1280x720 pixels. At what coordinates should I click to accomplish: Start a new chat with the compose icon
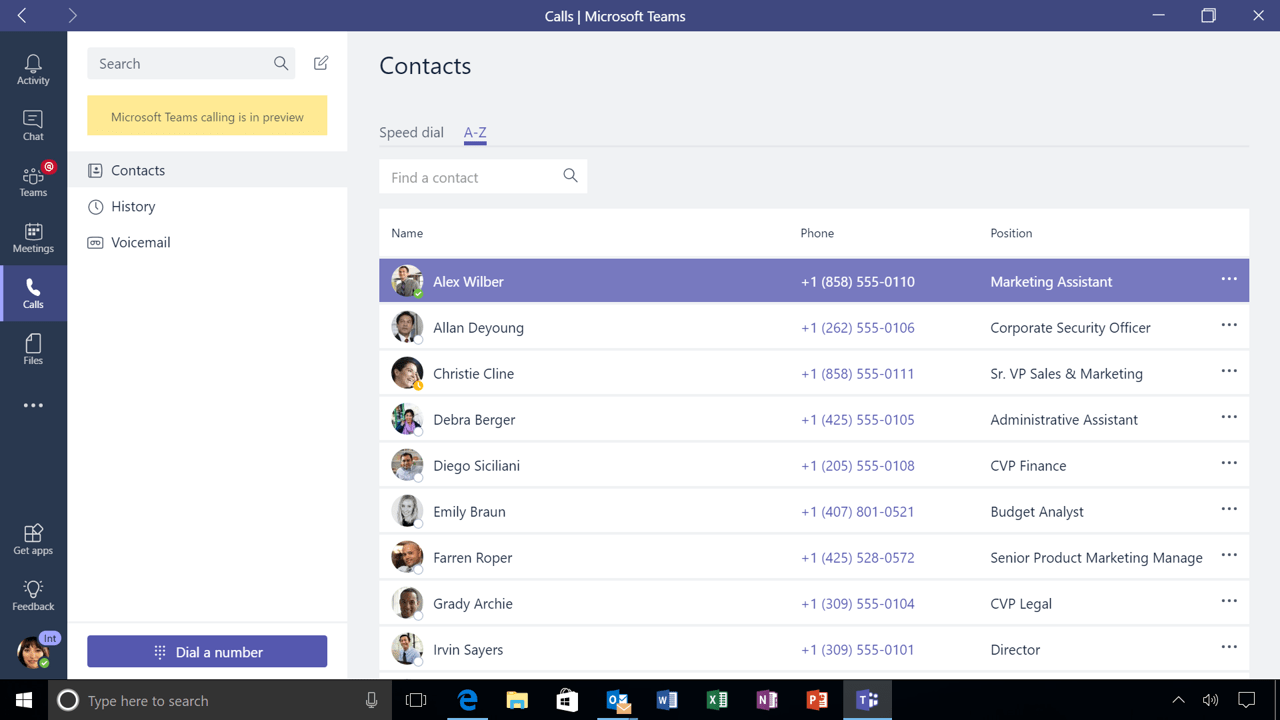320,62
